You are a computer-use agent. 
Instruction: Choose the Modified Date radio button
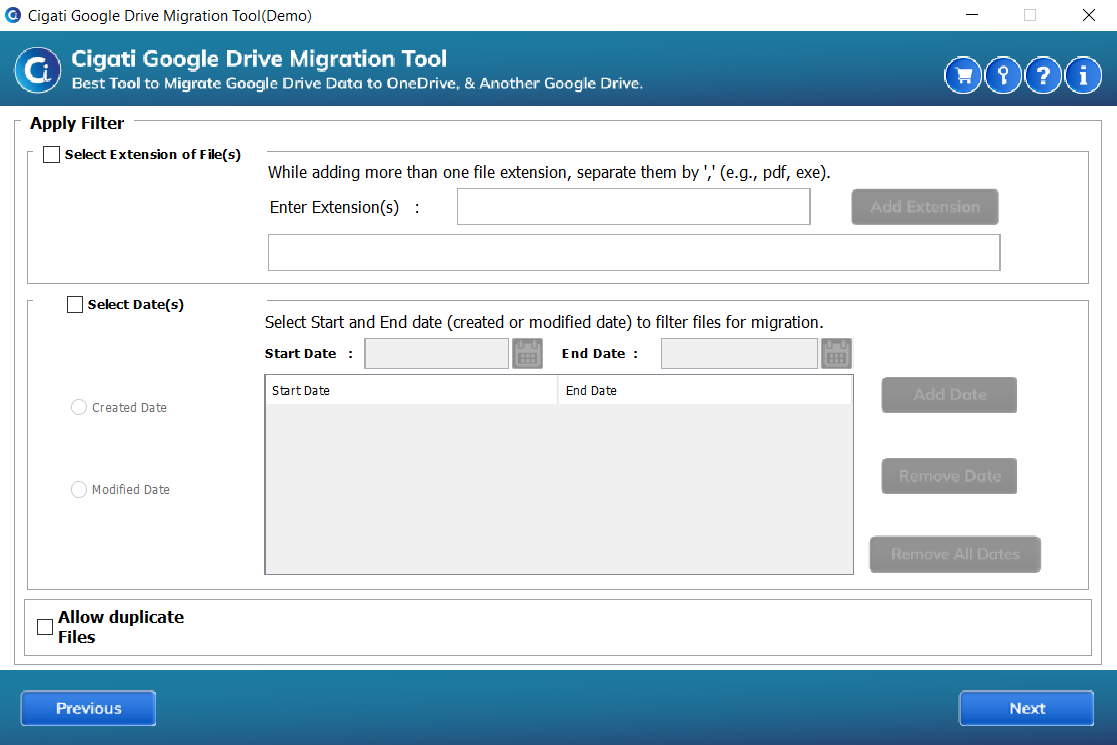pos(79,489)
